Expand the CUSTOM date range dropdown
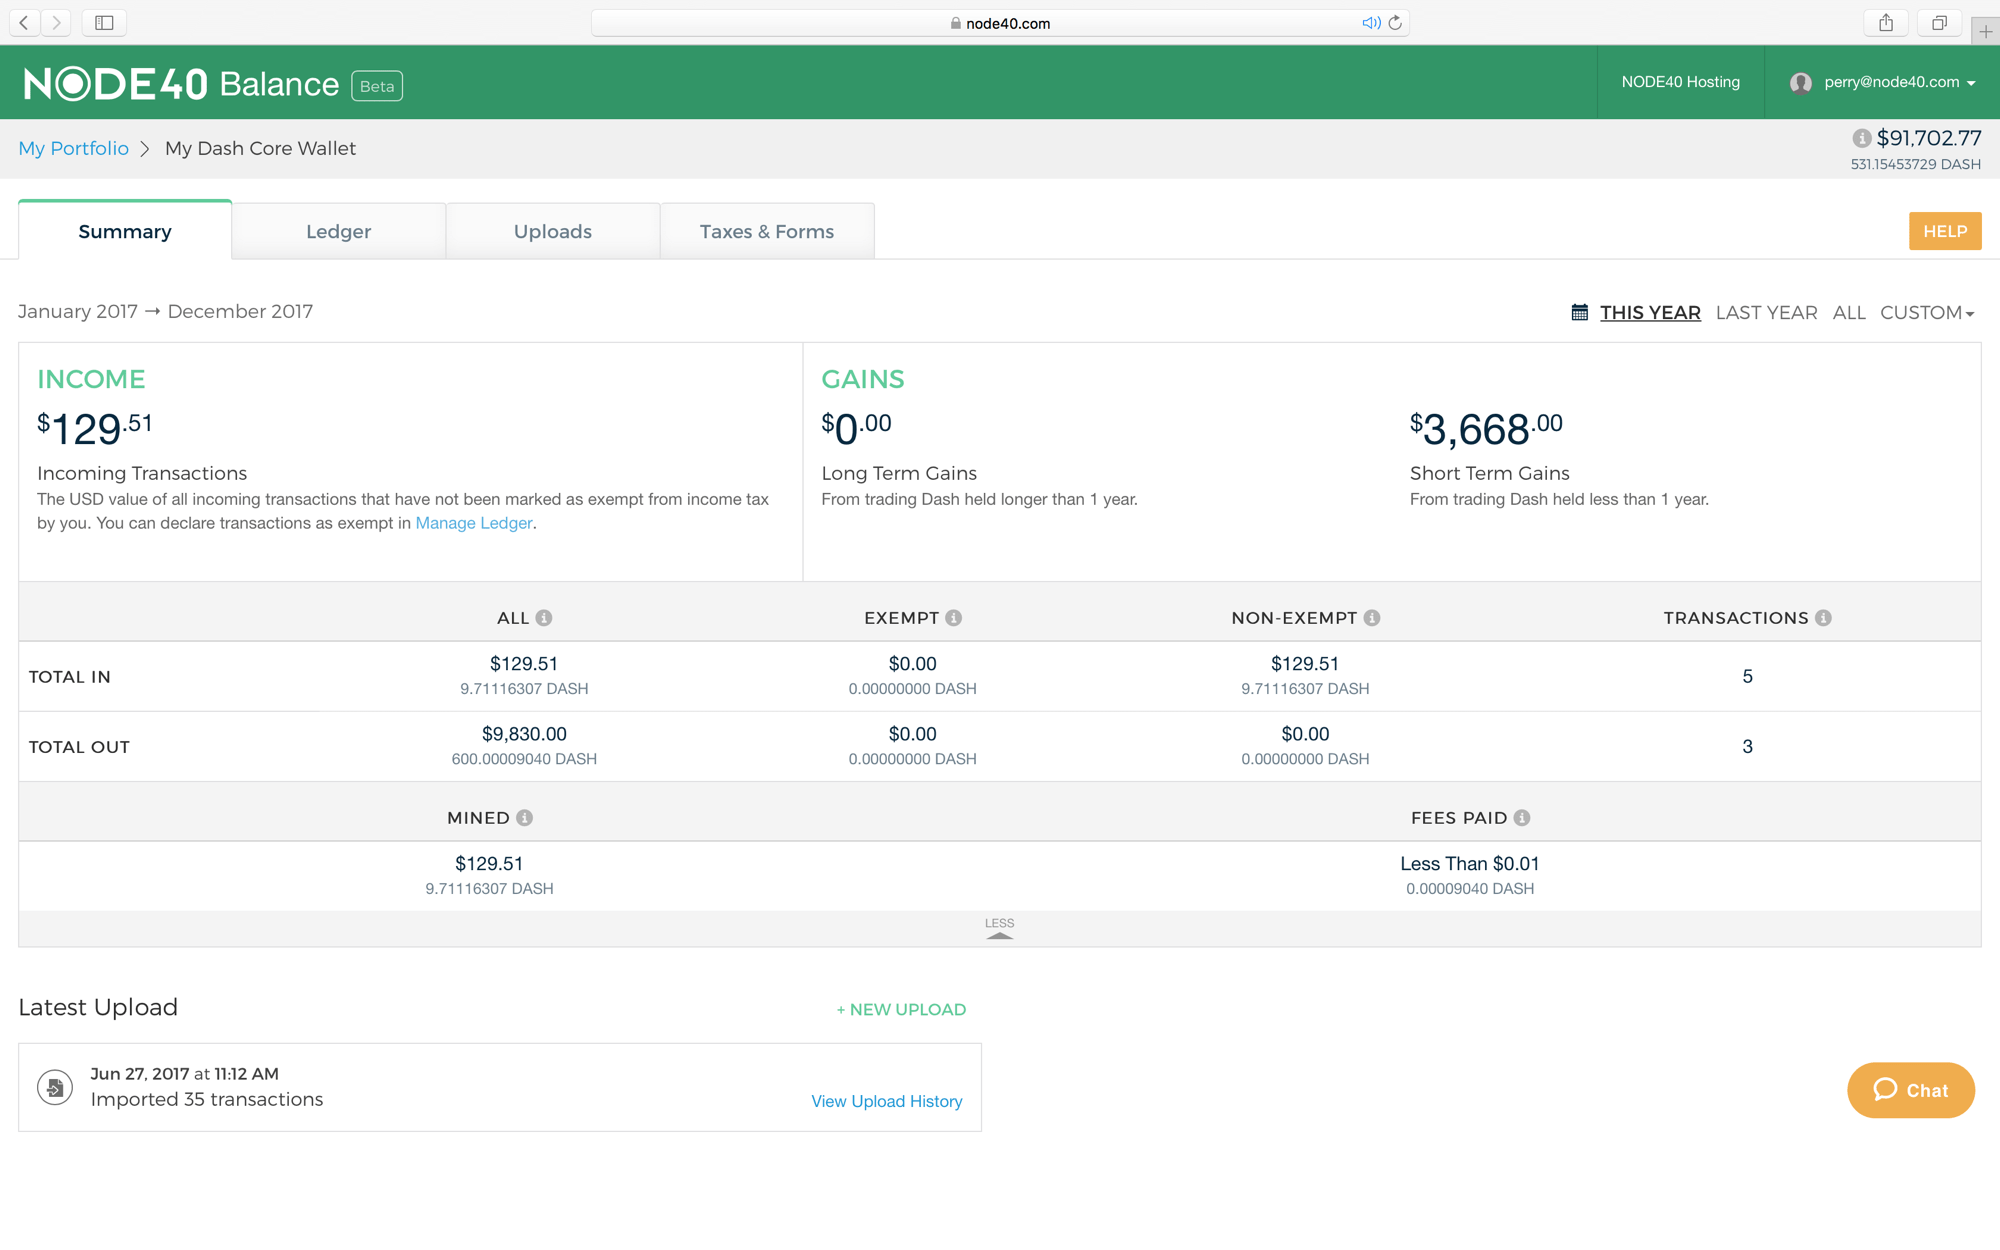This screenshot has width=2000, height=1250. [1926, 313]
